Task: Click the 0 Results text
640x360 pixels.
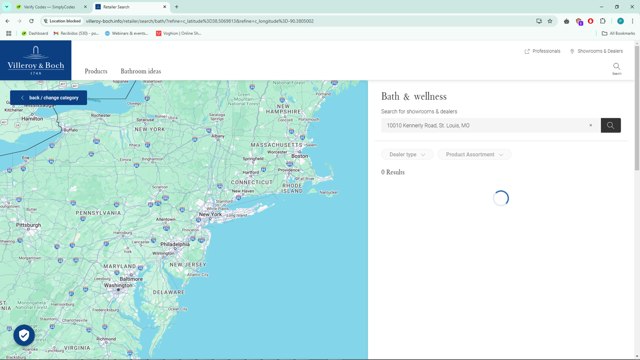Action: [393, 172]
